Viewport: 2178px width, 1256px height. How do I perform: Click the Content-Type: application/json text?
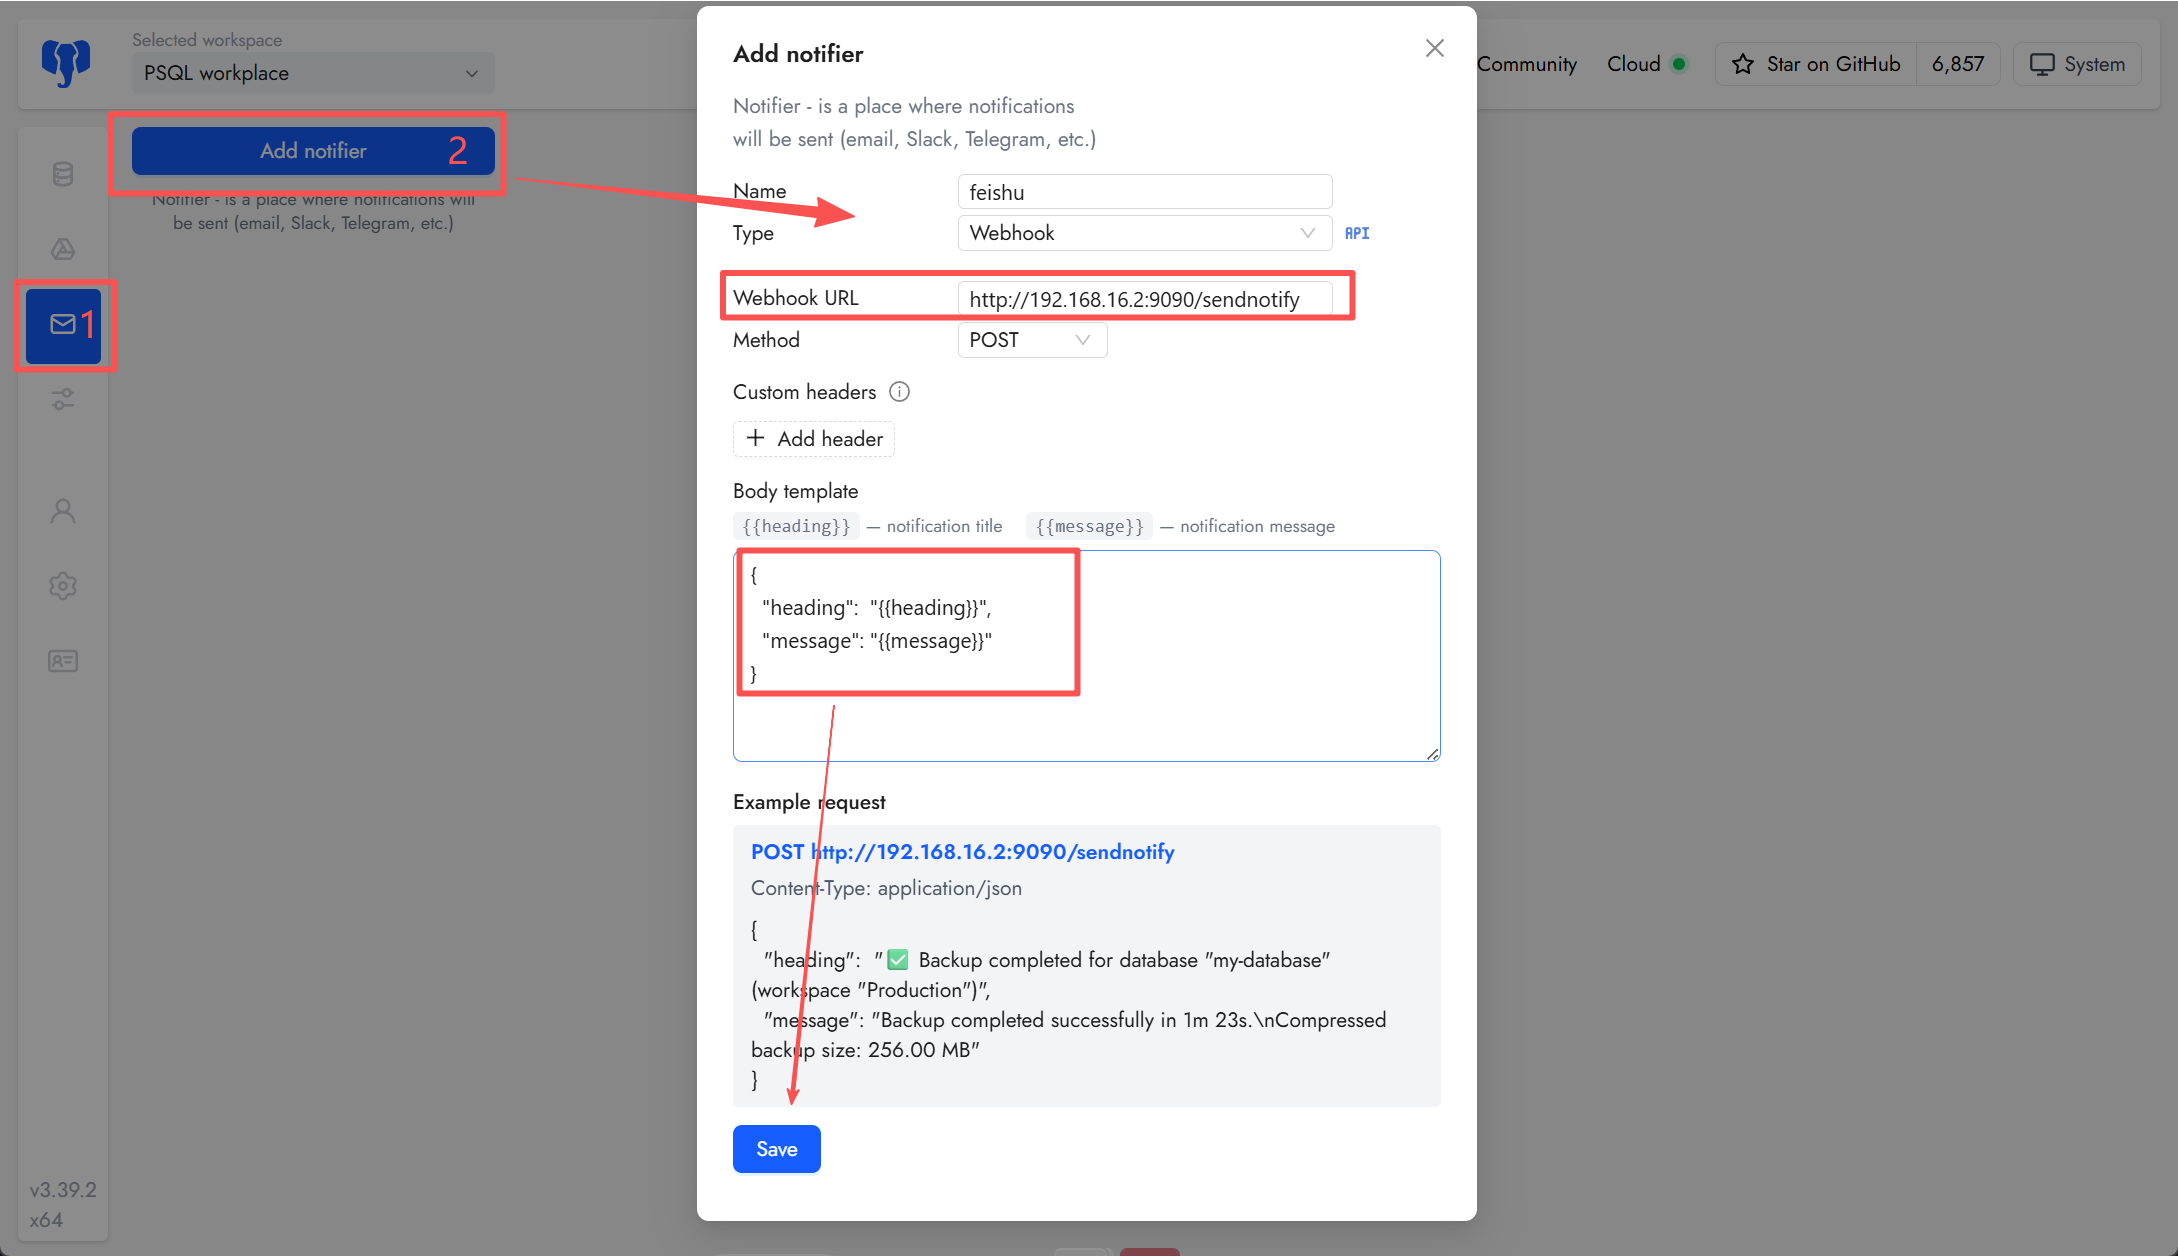tap(886, 888)
